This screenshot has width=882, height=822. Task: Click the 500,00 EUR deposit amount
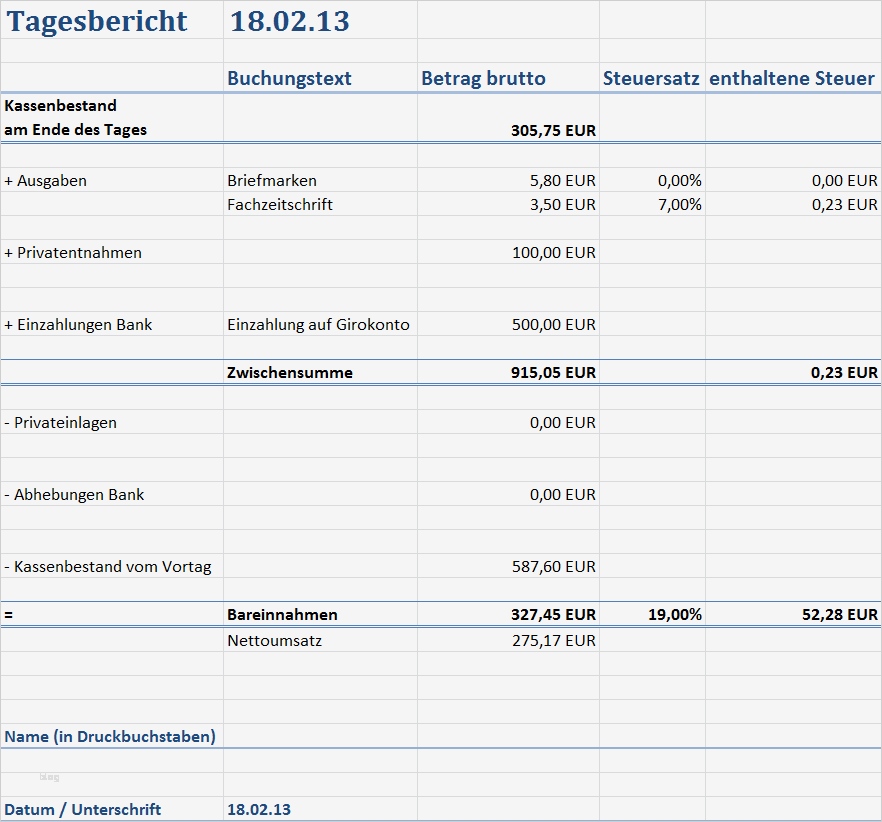coord(558,324)
